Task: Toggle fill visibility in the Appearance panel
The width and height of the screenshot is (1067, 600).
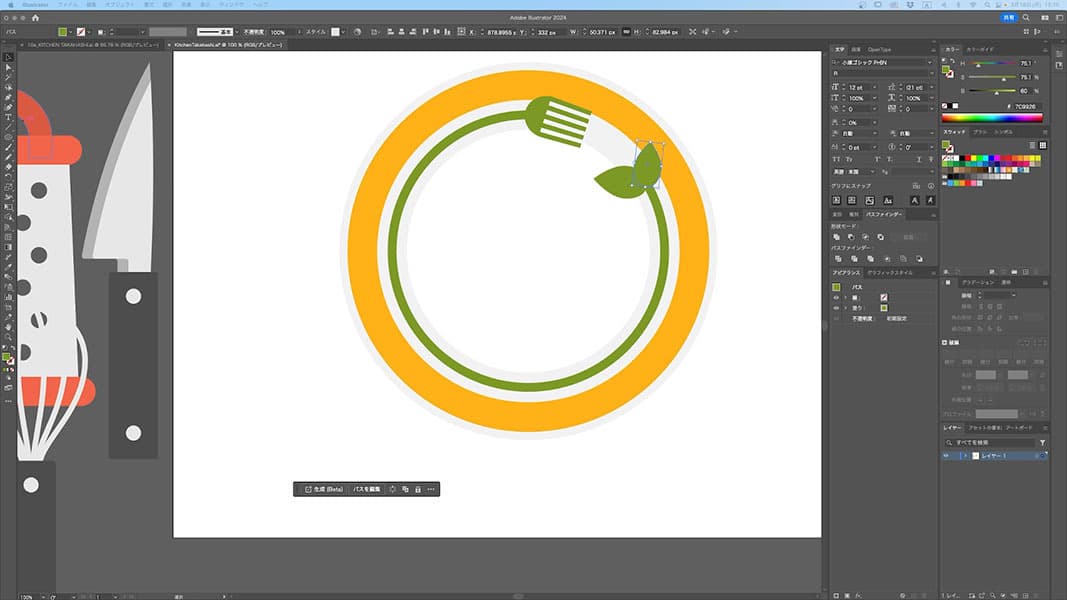Action: 836,308
